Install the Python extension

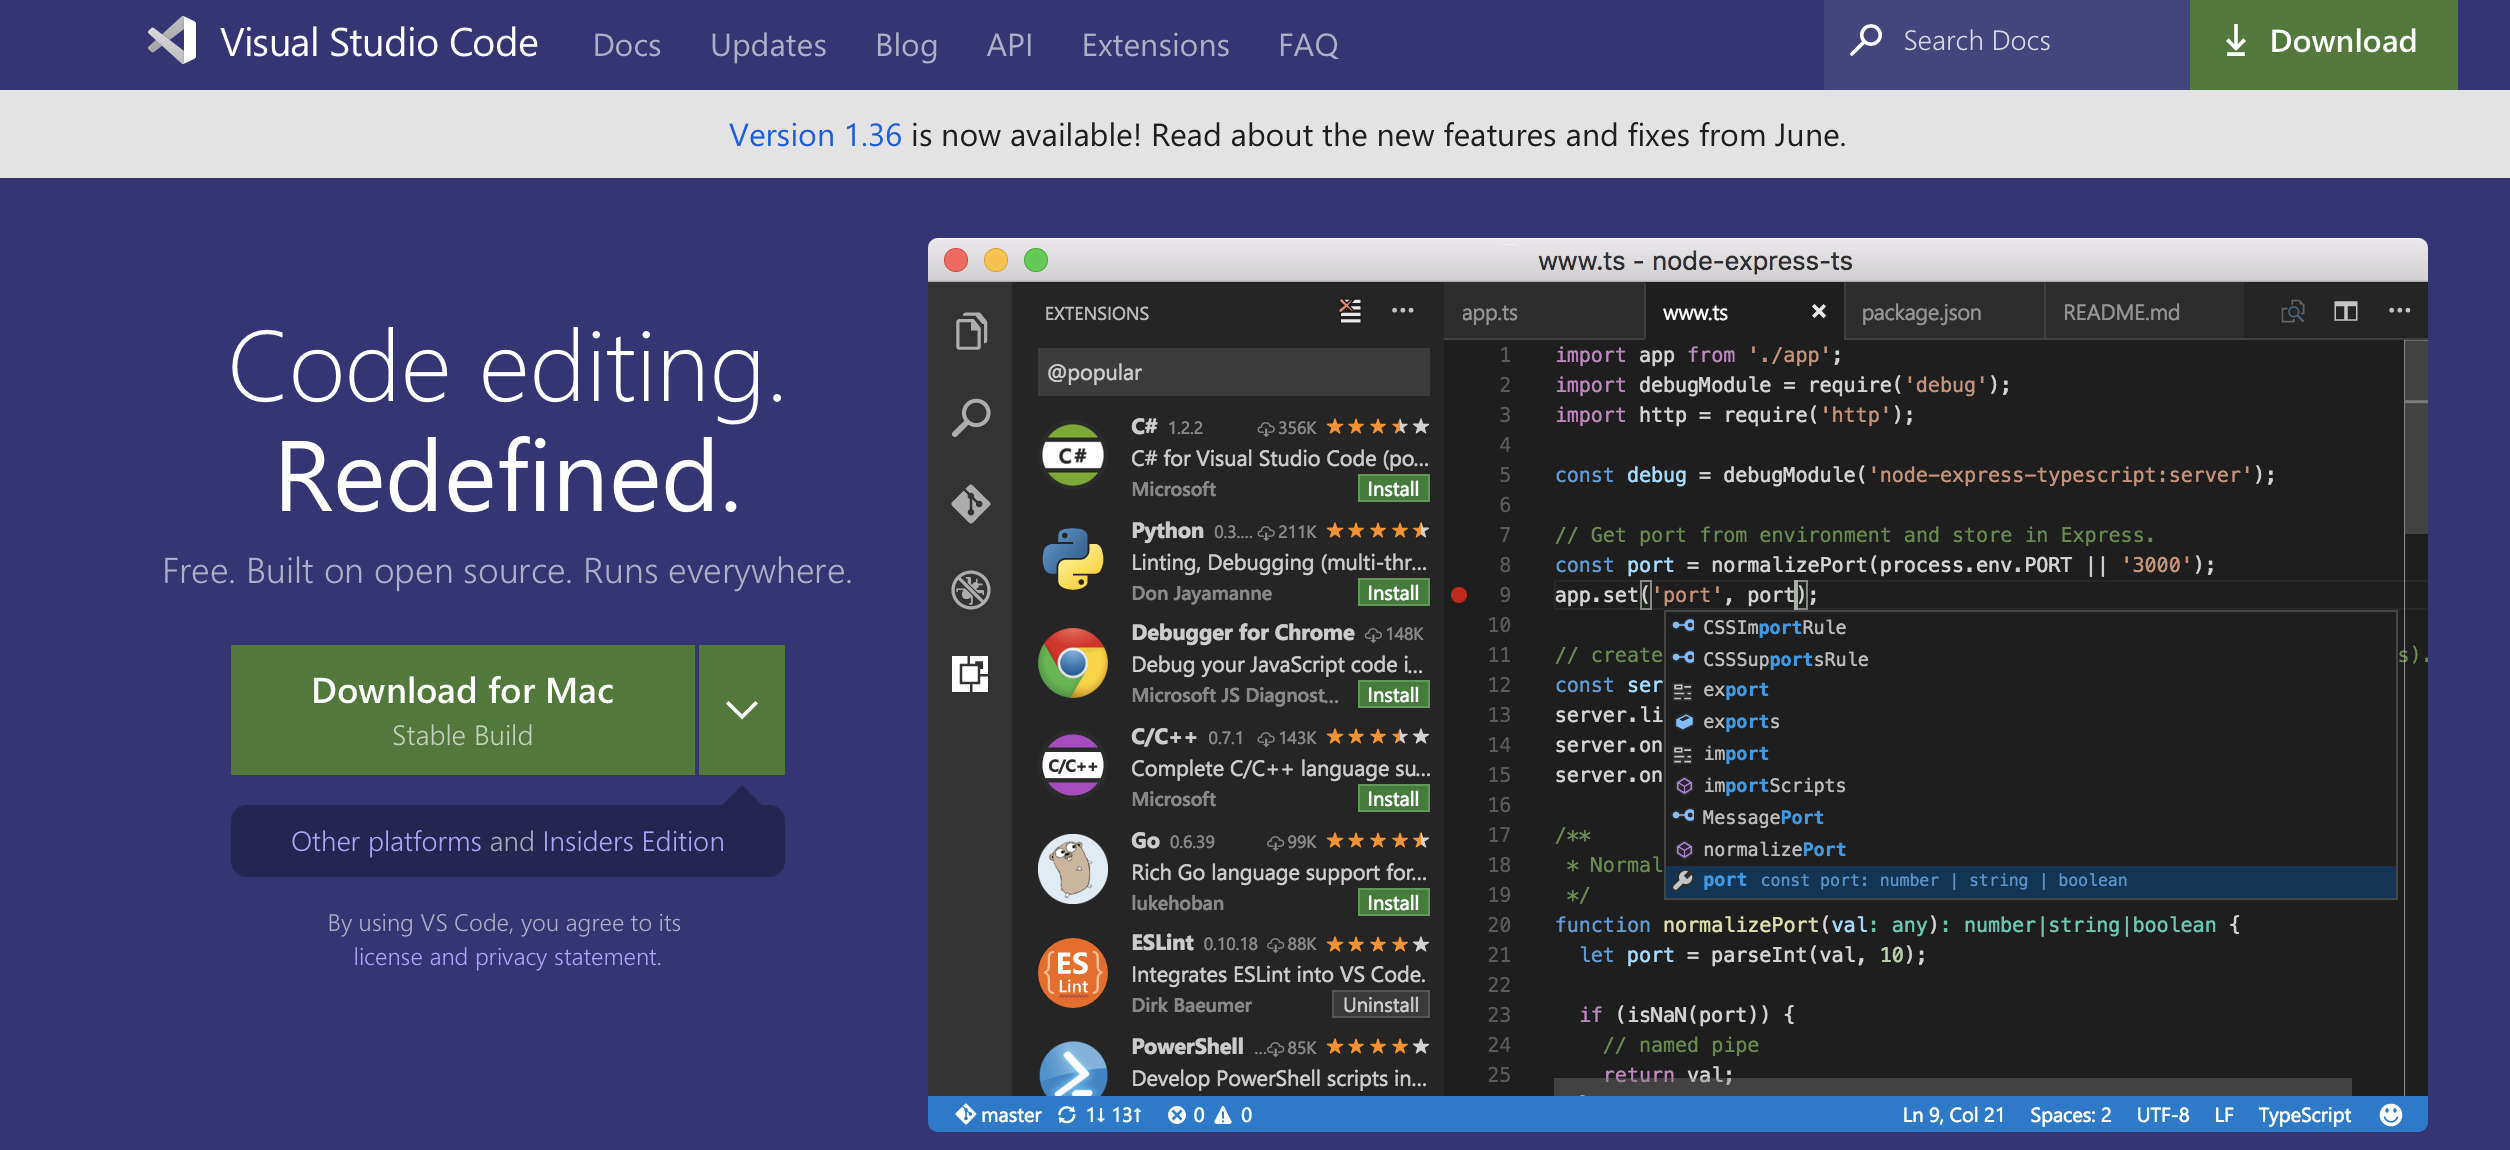(1393, 593)
